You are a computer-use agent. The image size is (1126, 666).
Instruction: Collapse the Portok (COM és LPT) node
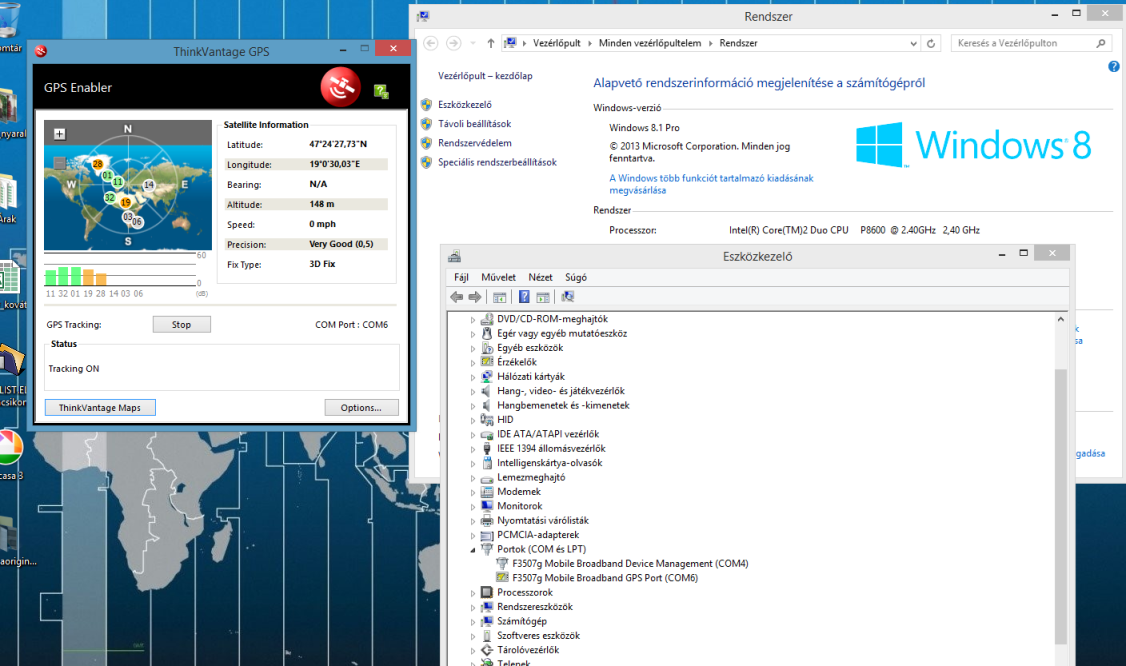tap(473, 550)
